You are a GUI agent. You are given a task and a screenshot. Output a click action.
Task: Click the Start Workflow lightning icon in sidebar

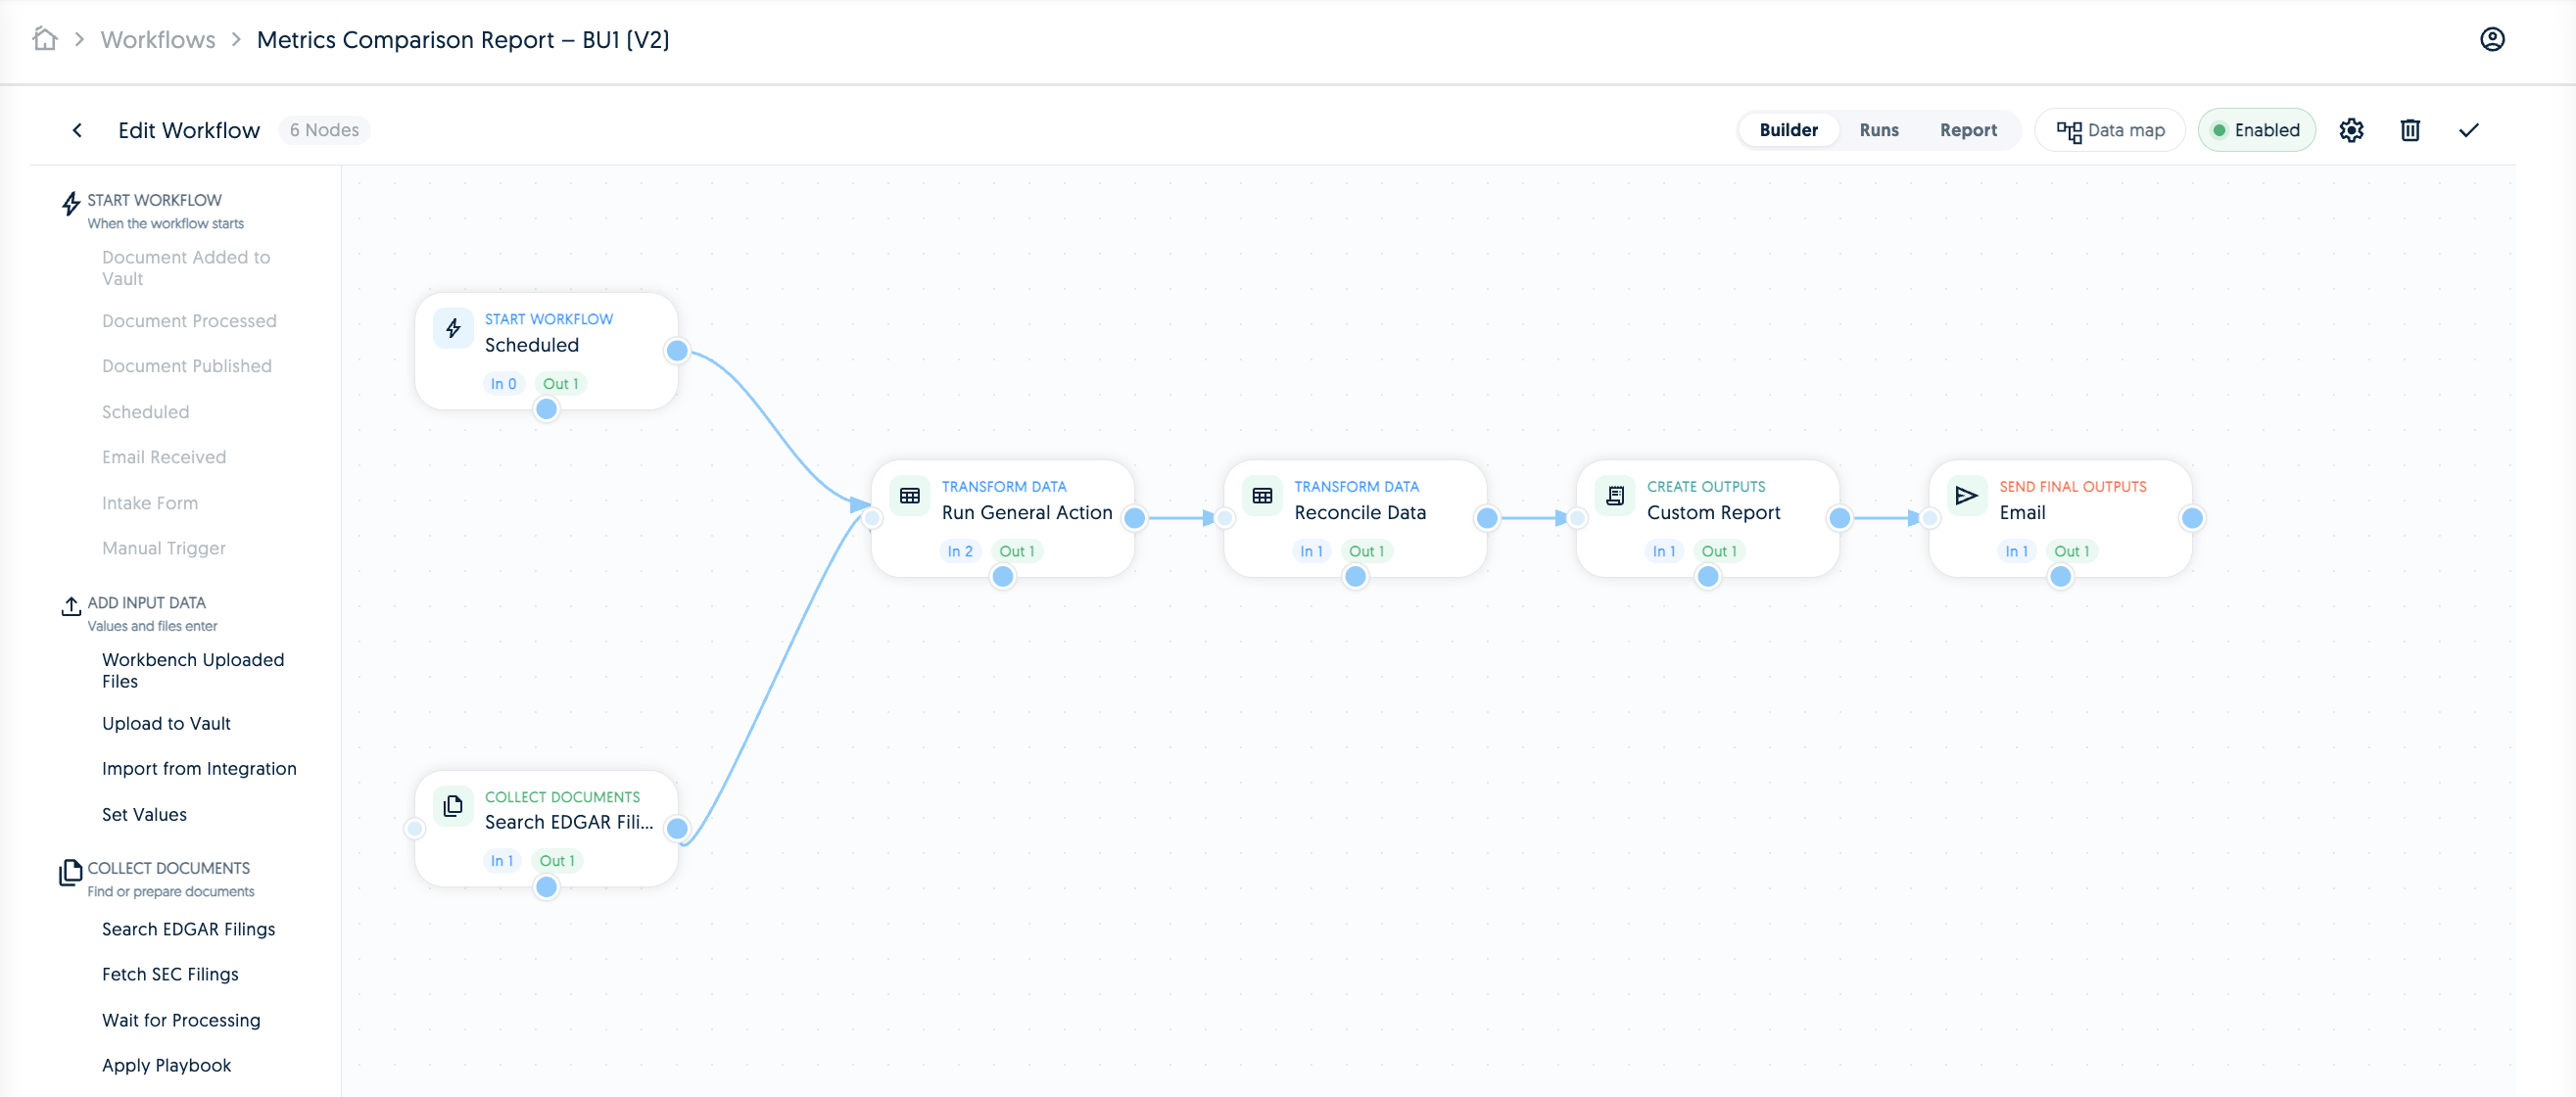[x=70, y=204]
